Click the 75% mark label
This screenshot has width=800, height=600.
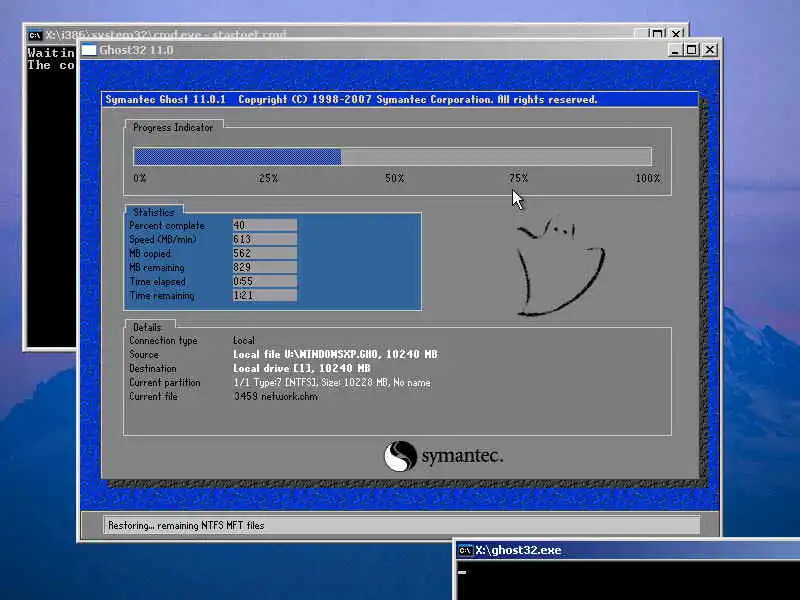pyautogui.click(x=518, y=178)
